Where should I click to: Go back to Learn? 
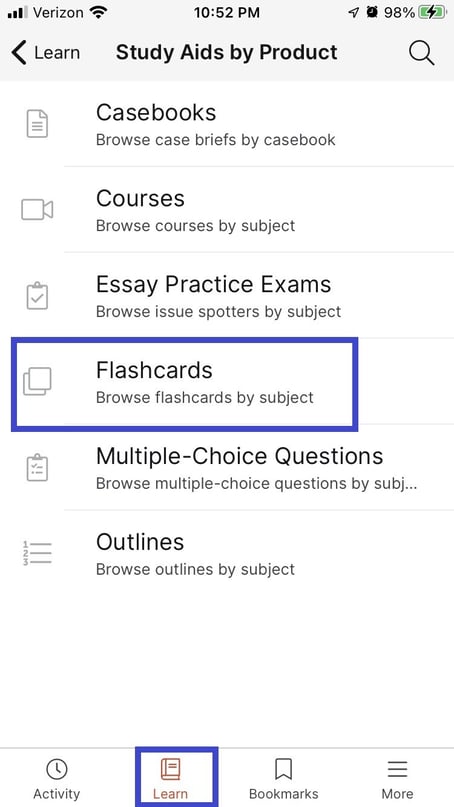[45, 52]
